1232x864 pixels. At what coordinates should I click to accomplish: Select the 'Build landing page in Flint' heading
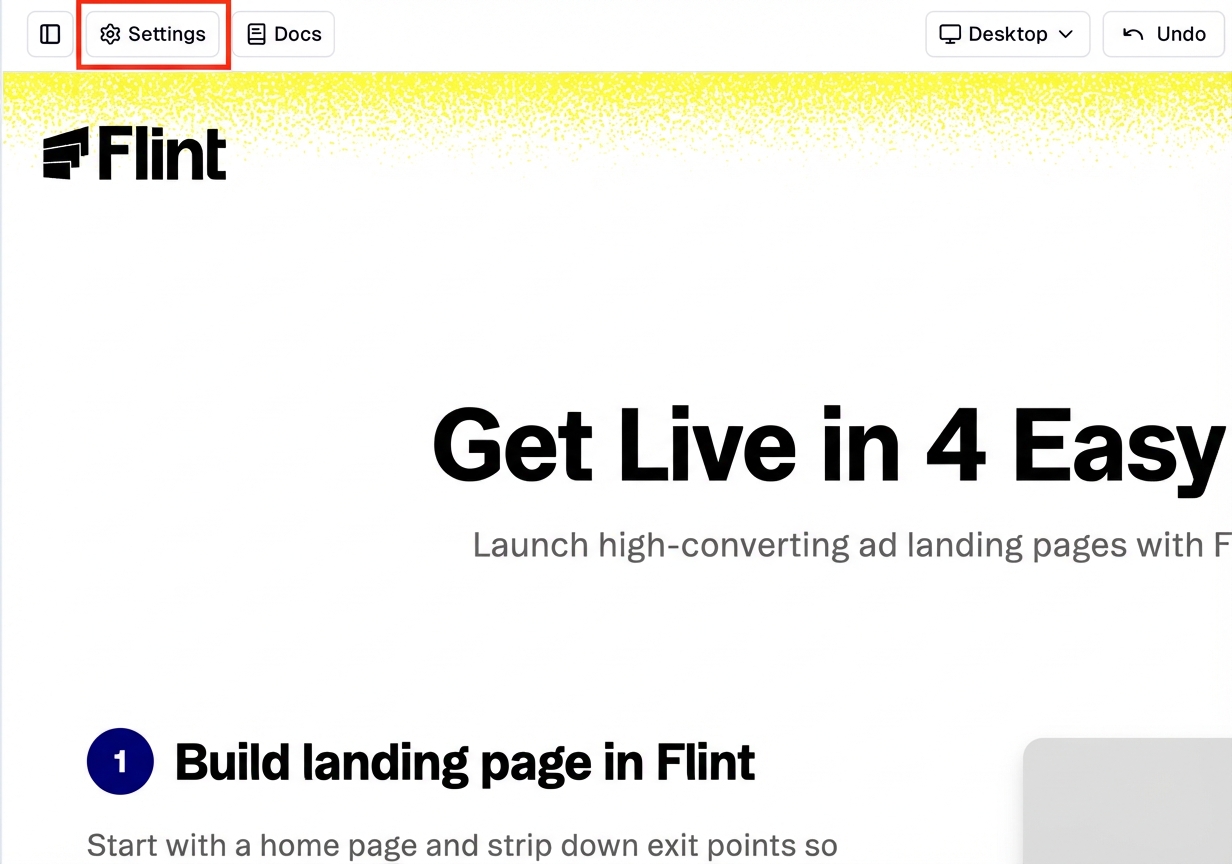click(465, 762)
